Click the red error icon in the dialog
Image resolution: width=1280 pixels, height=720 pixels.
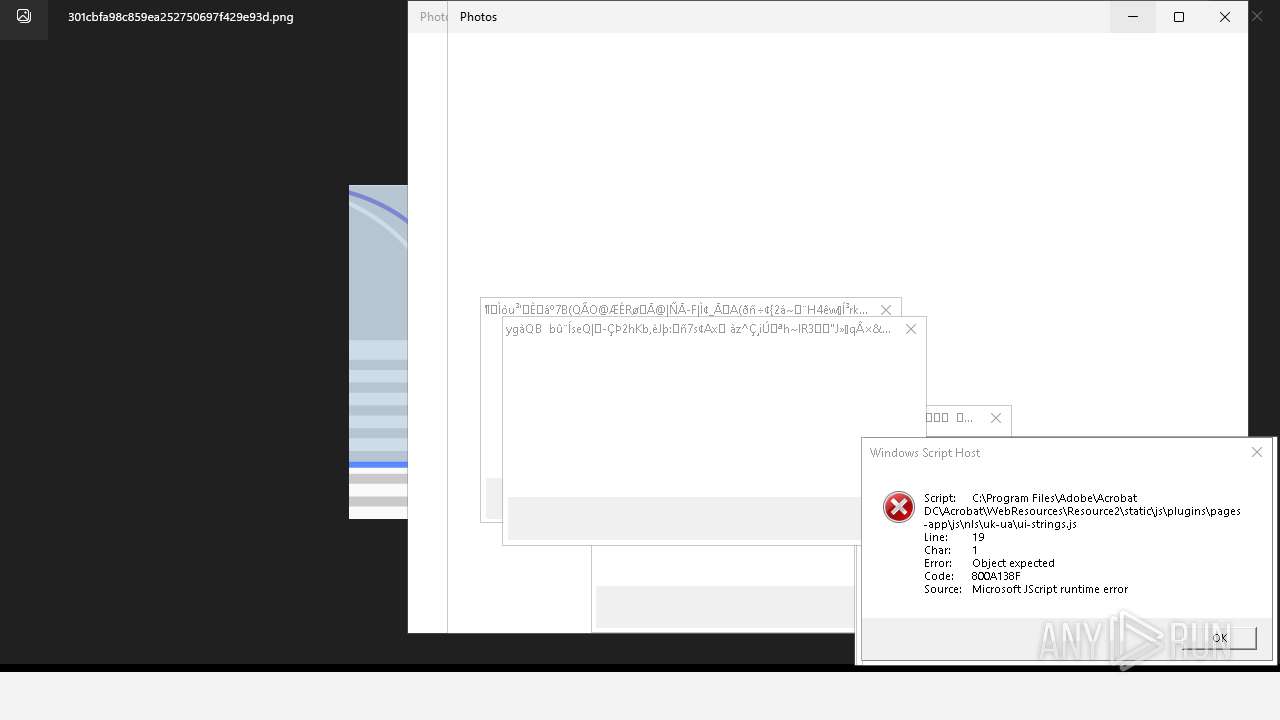(898, 507)
